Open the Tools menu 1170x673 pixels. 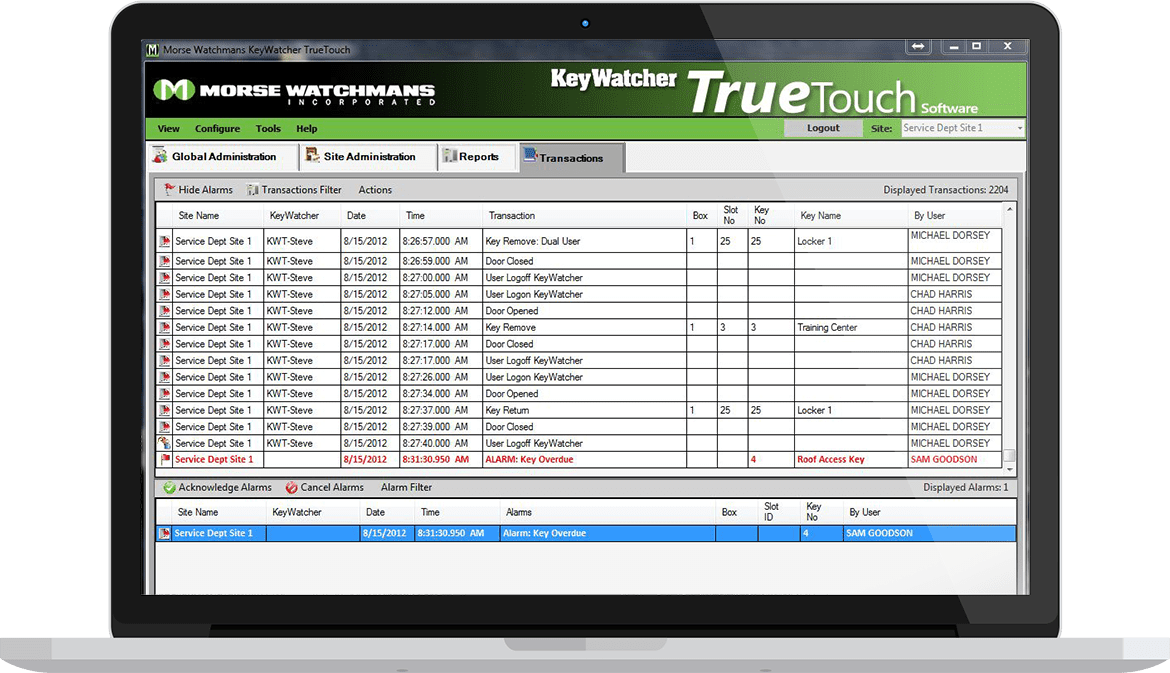click(268, 129)
